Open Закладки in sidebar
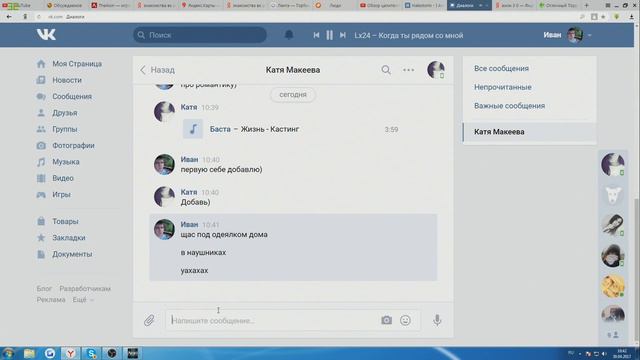Viewport: 640px width, 360px height. coord(69,238)
